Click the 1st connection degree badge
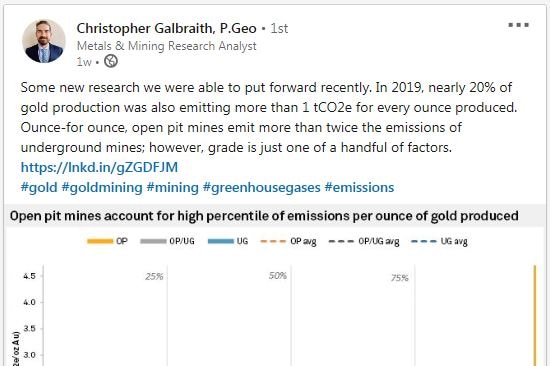 tap(279, 28)
